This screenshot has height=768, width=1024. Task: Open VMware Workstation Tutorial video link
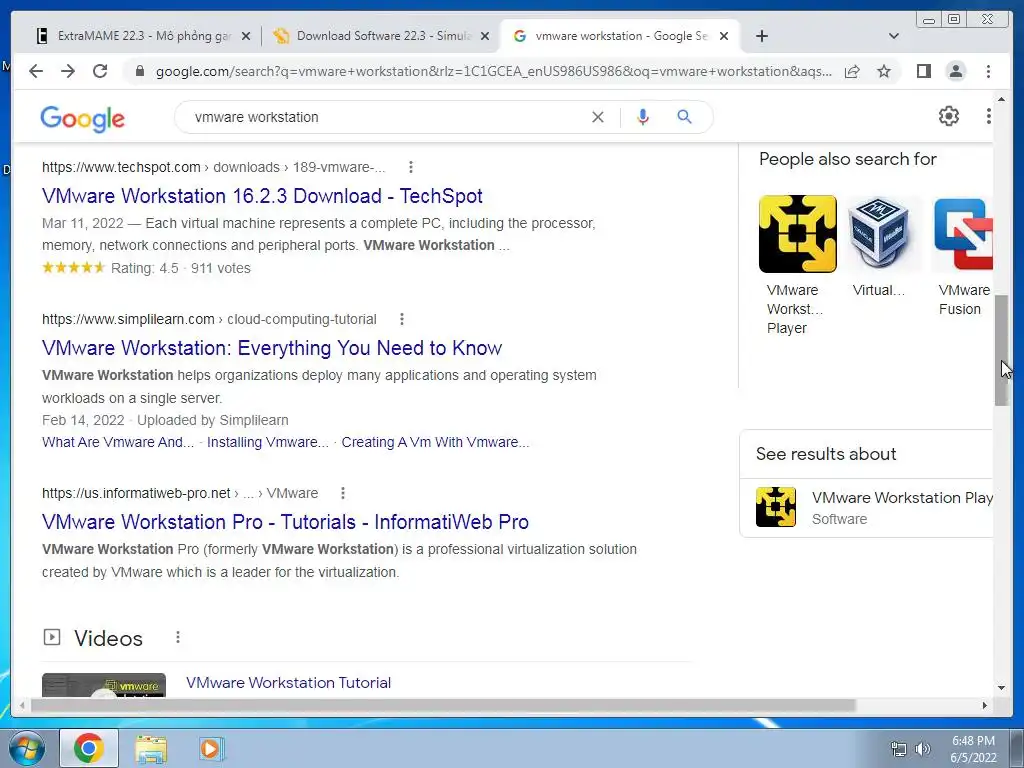pos(289,682)
